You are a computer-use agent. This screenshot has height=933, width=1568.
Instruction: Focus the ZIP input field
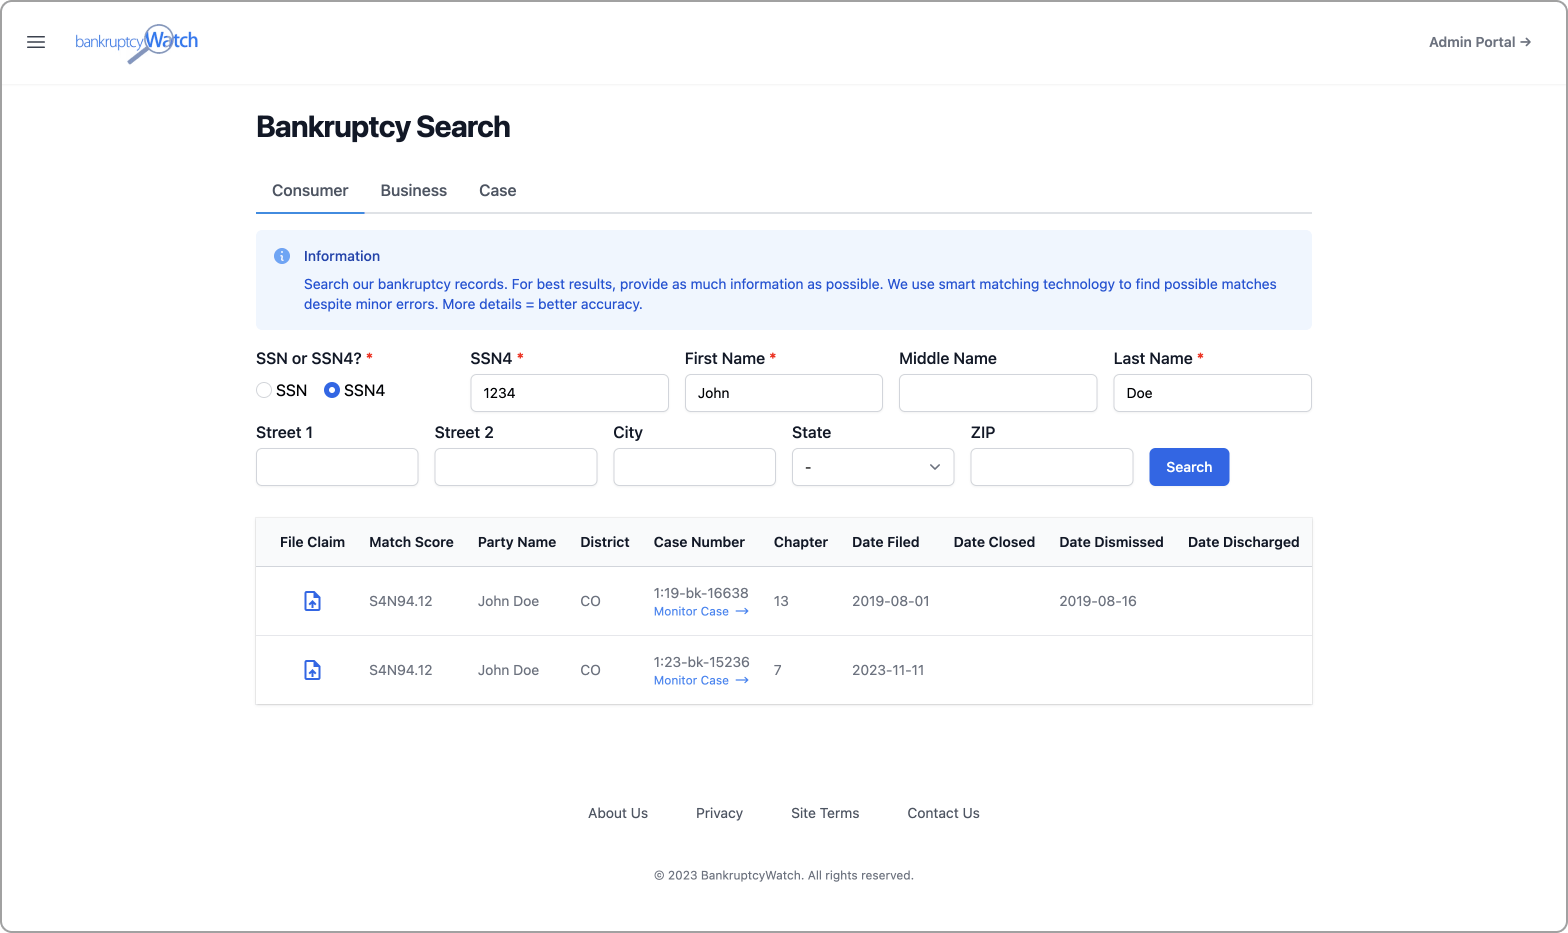1051,467
